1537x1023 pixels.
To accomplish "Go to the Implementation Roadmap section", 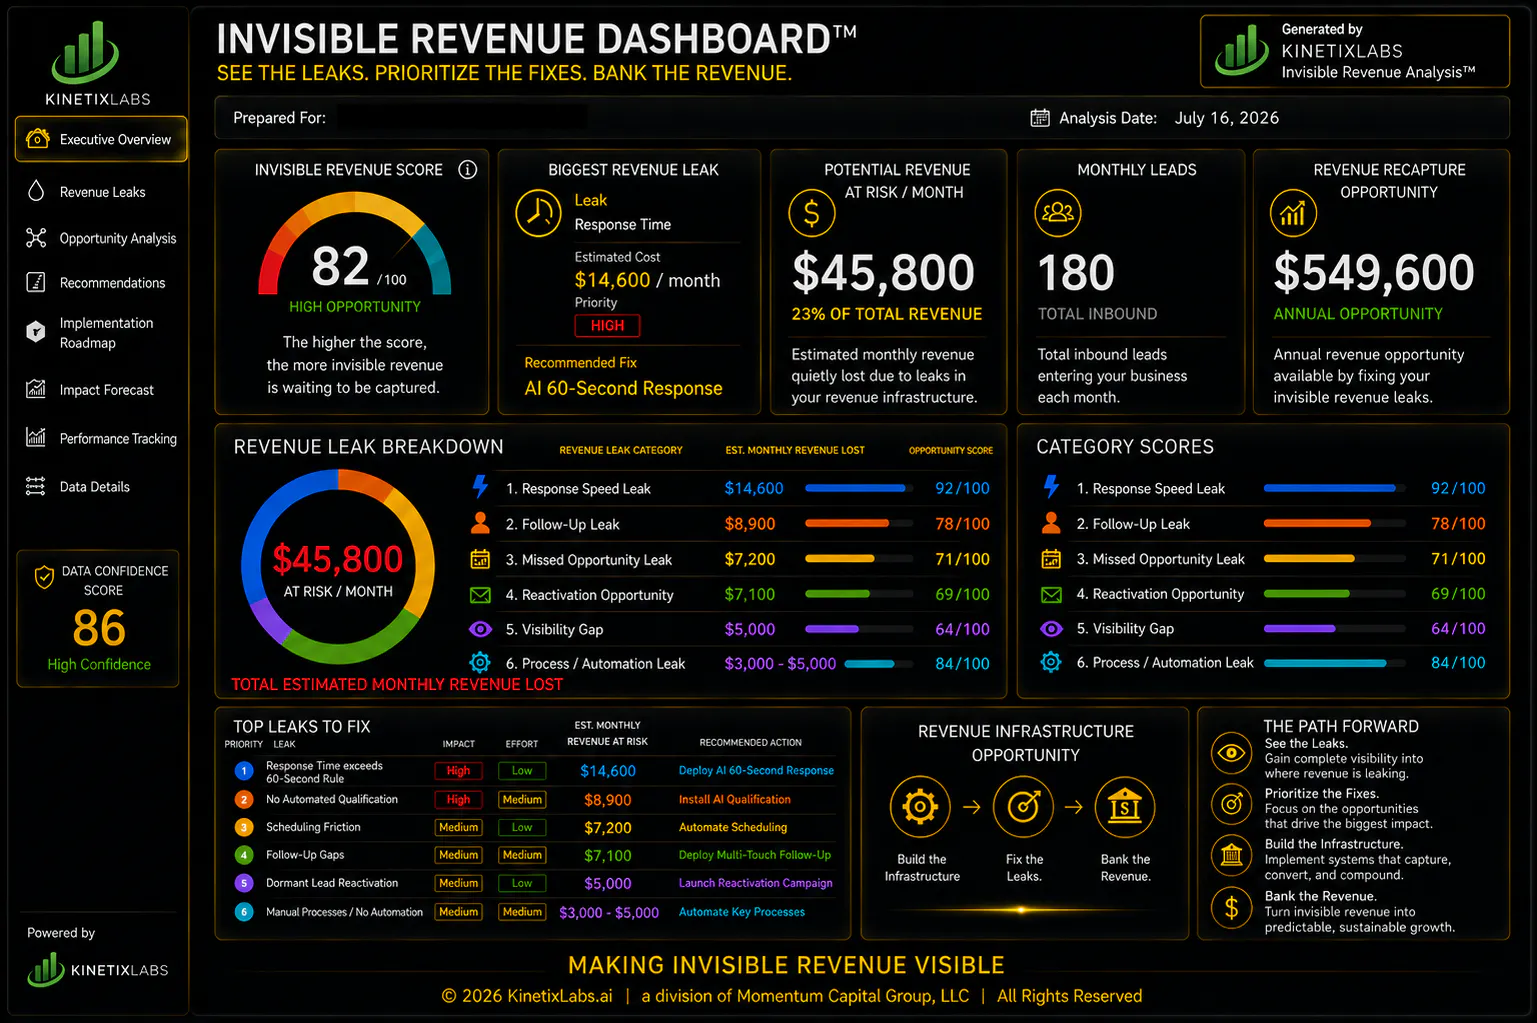I will tap(101, 333).
